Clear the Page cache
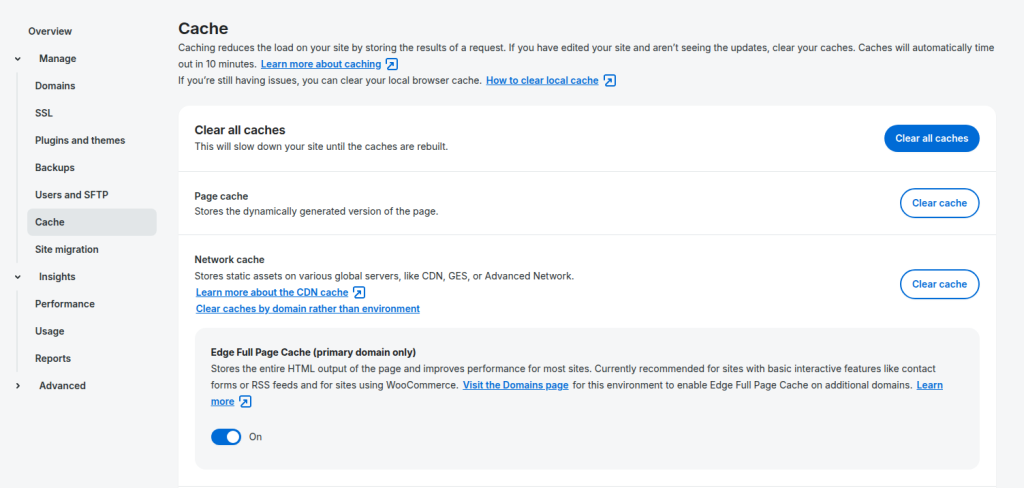This screenshot has width=1024, height=488. (x=939, y=203)
